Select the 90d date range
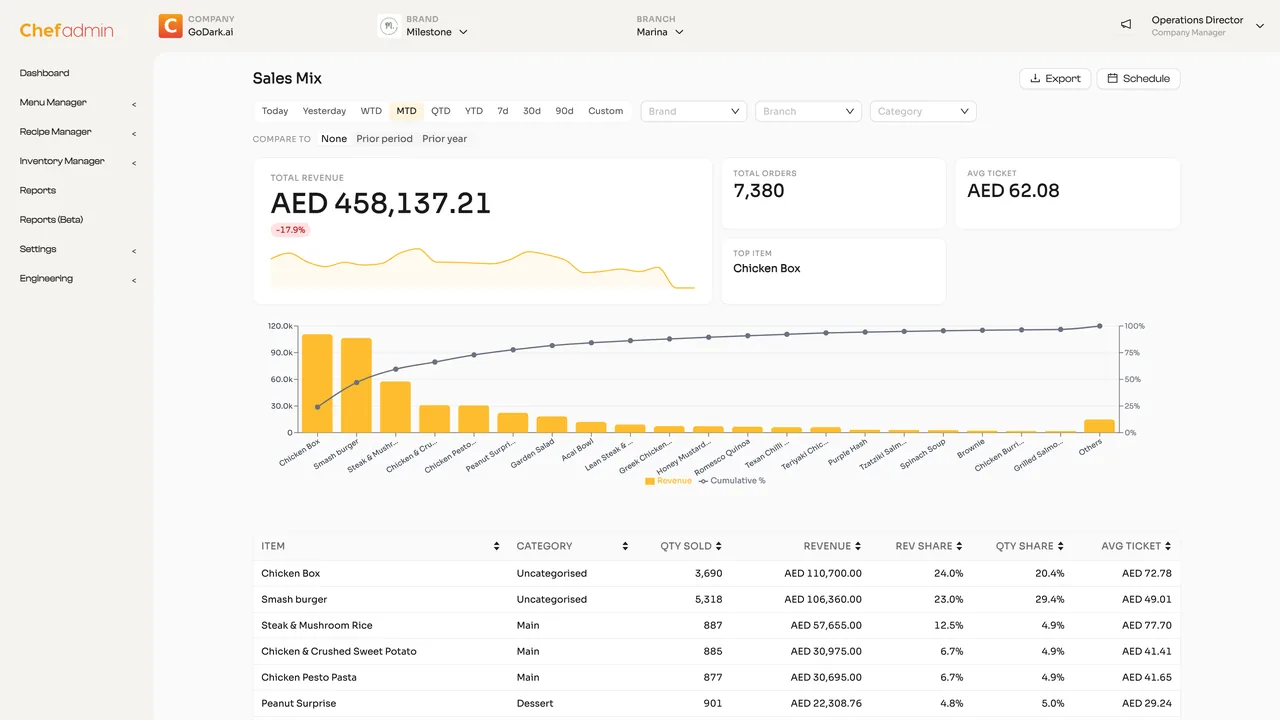1280x720 pixels. pos(565,111)
